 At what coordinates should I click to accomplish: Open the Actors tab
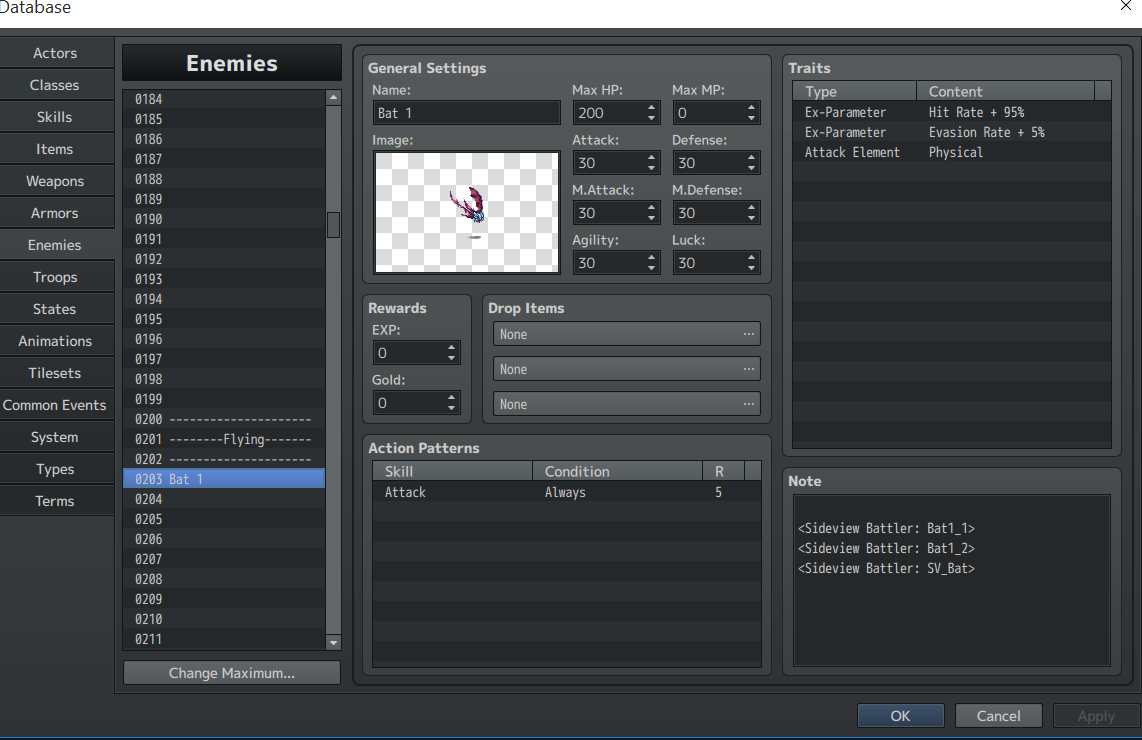pos(56,53)
